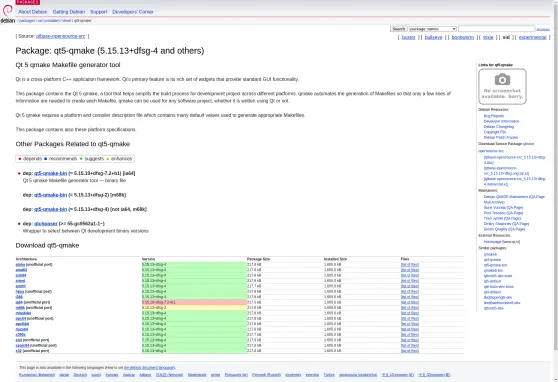Open the amd64 architecture download link
The height and width of the screenshot is (382, 558).
click(x=21, y=270)
